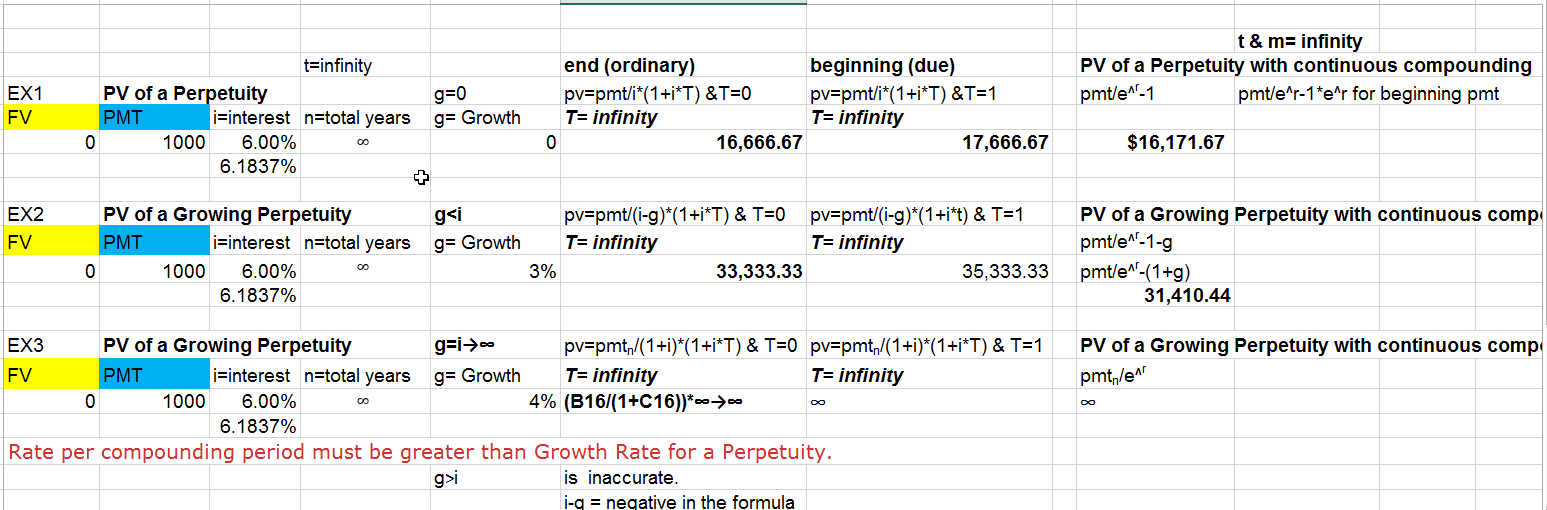
Task: Select the growth value 0 in EX1 block
Action: tap(495, 142)
